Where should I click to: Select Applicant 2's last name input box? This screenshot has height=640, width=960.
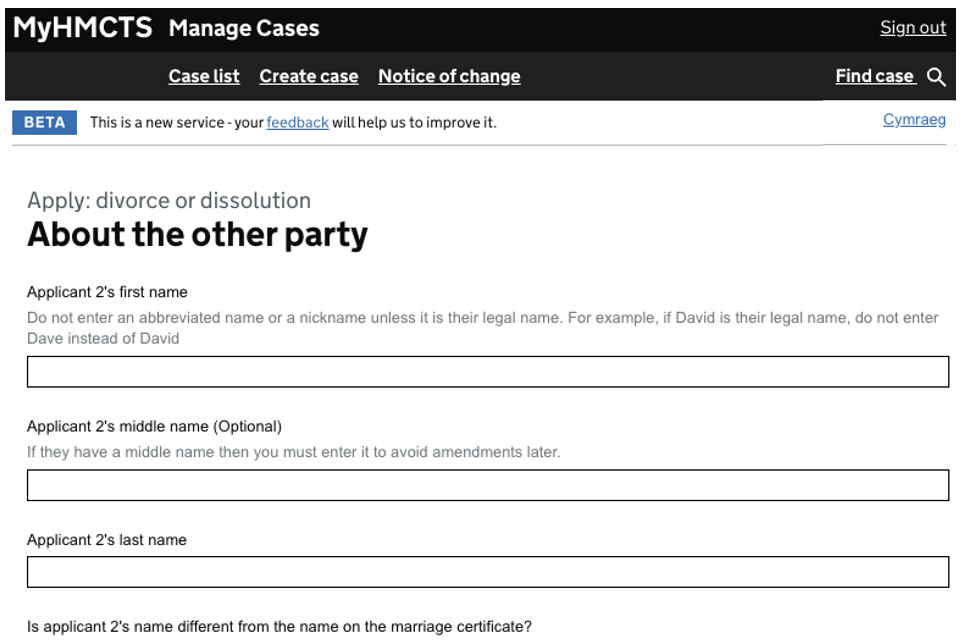point(487,572)
